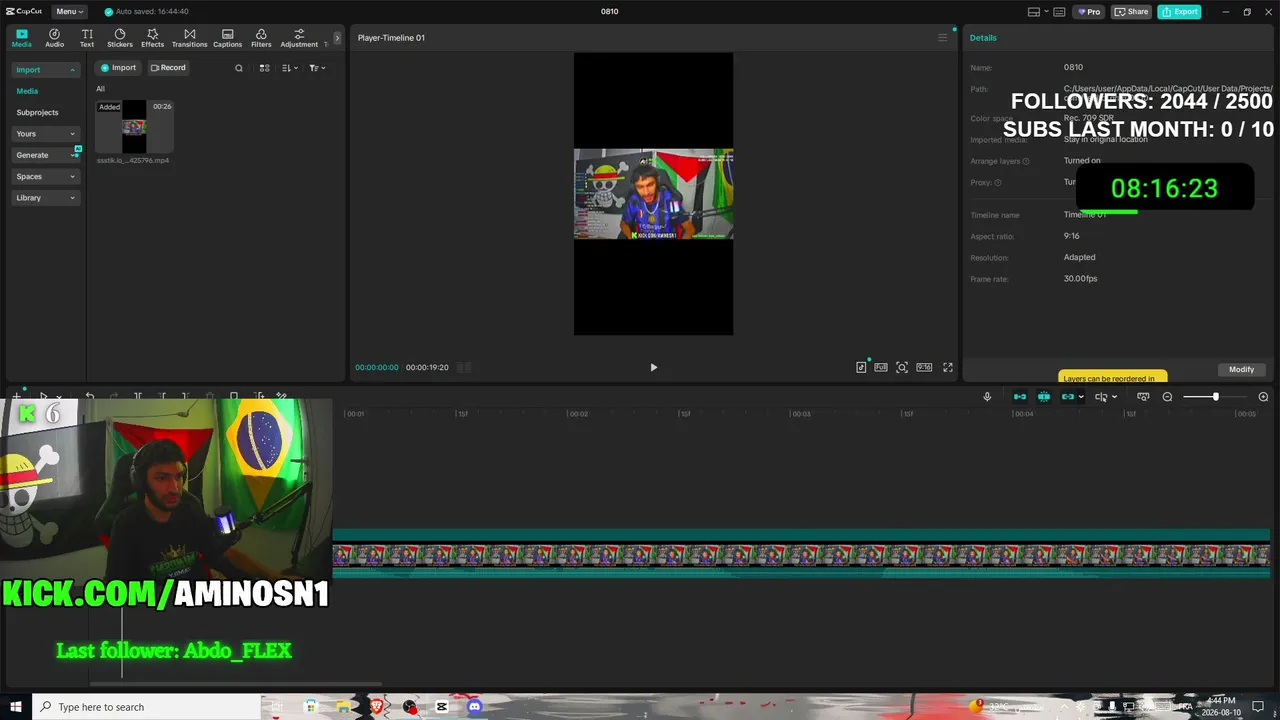Click the TikTok preview icon under player

coord(861,367)
